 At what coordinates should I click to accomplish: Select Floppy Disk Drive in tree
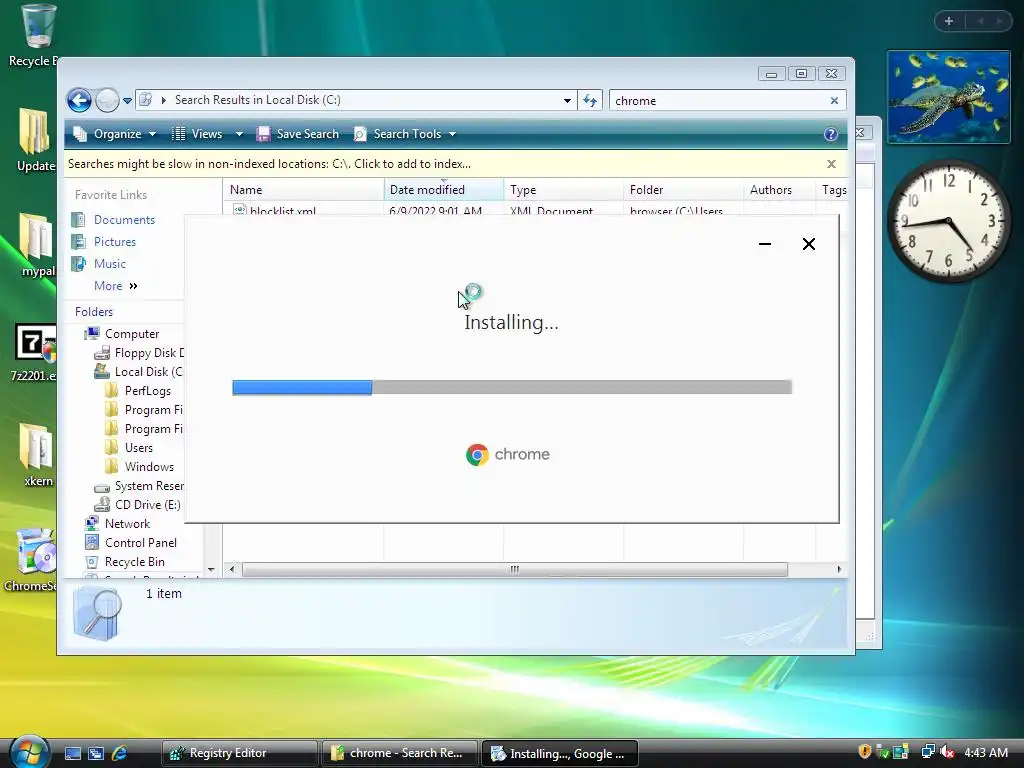(x=139, y=353)
